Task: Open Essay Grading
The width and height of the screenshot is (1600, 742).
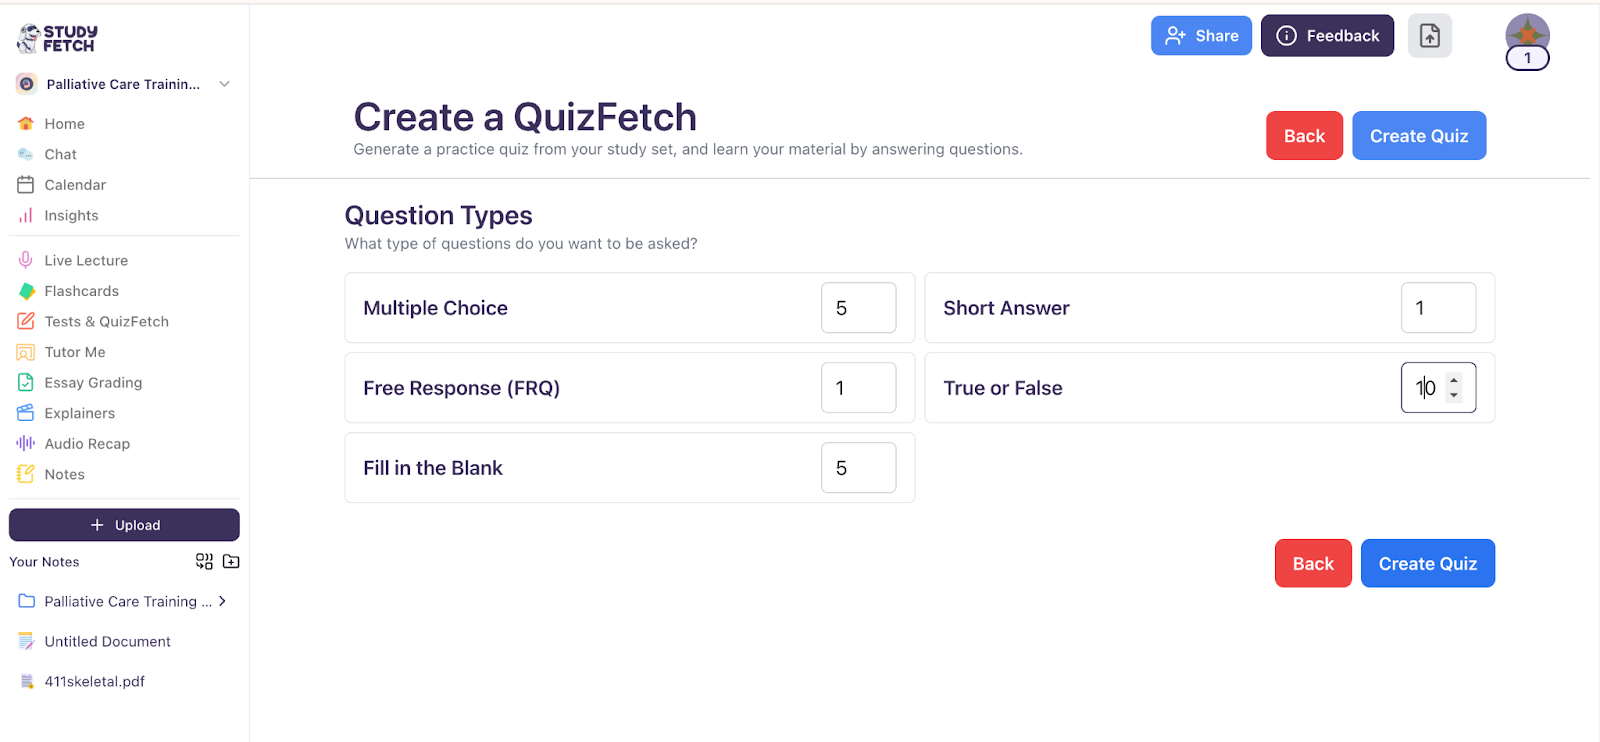Action: coord(93,382)
